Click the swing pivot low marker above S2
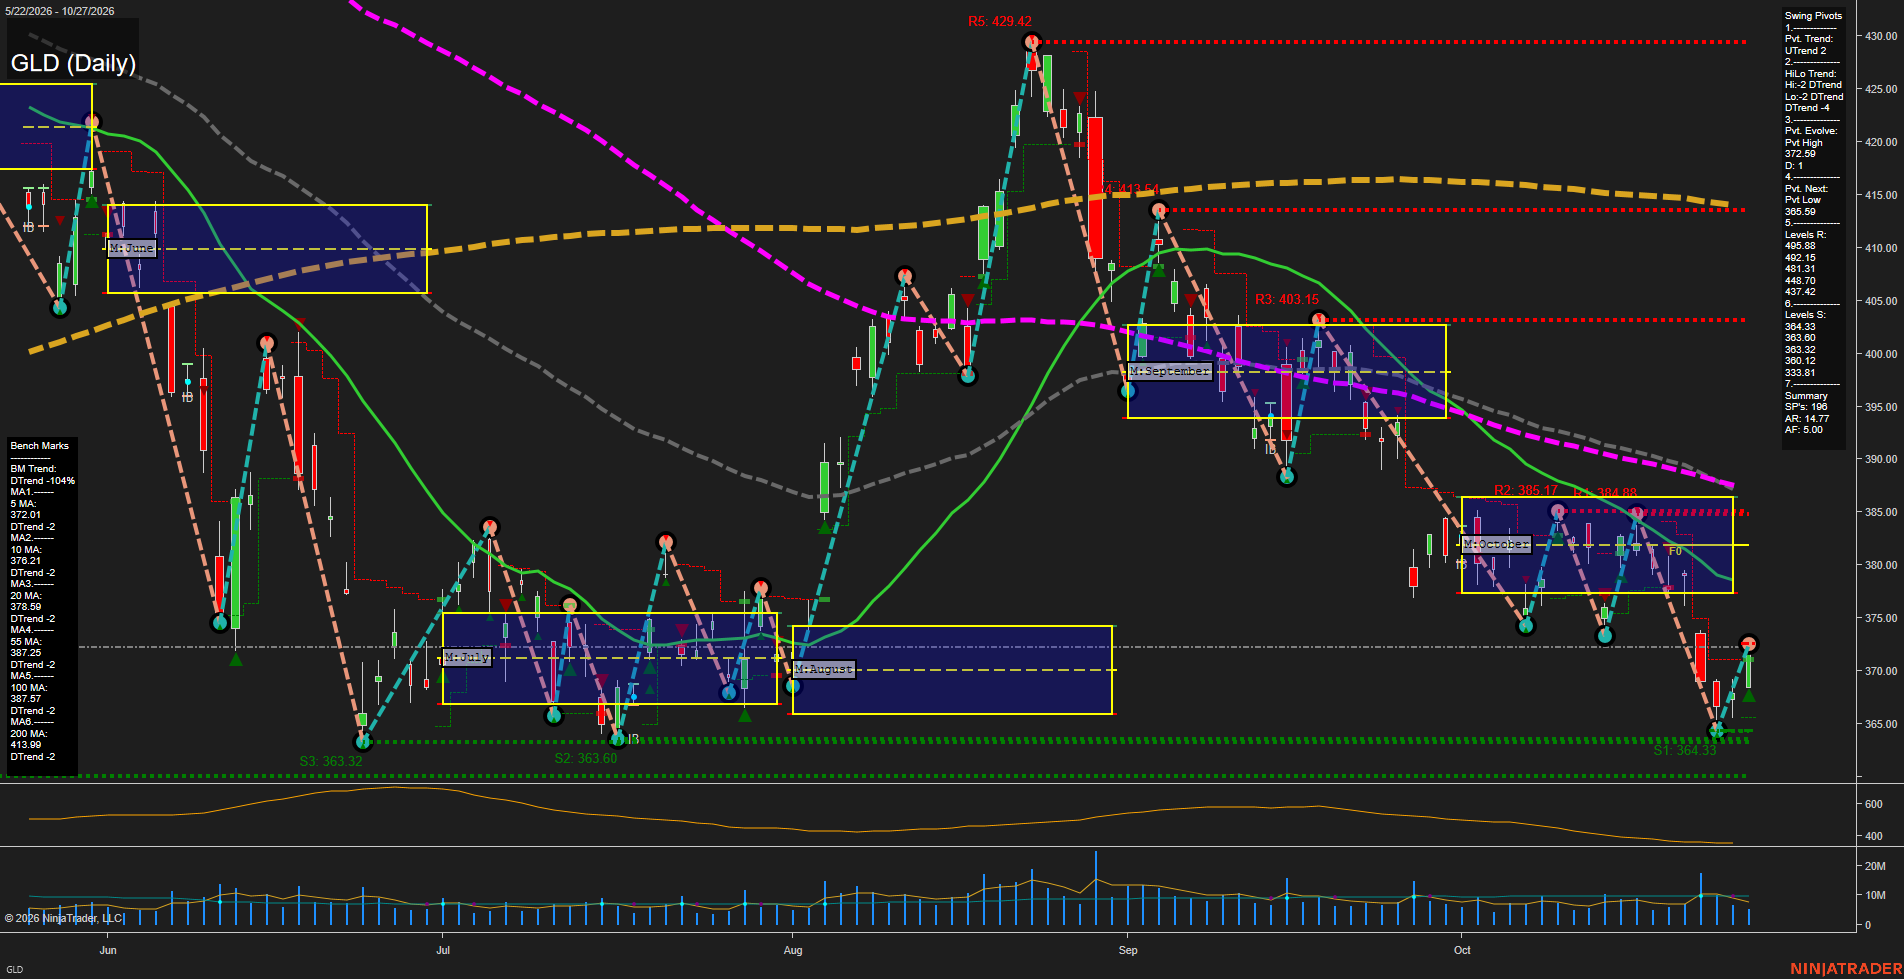The width and height of the screenshot is (1904, 979). (x=618, y=739)
